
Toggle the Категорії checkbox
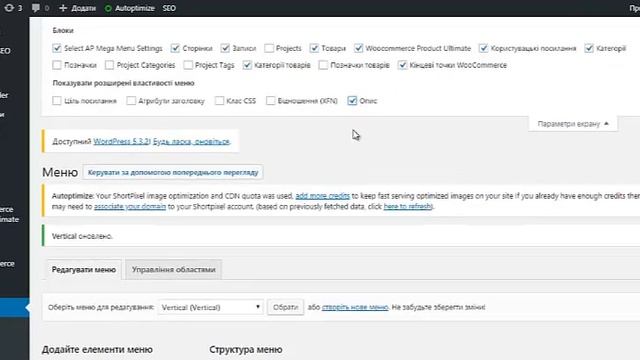tap(589, 48)
